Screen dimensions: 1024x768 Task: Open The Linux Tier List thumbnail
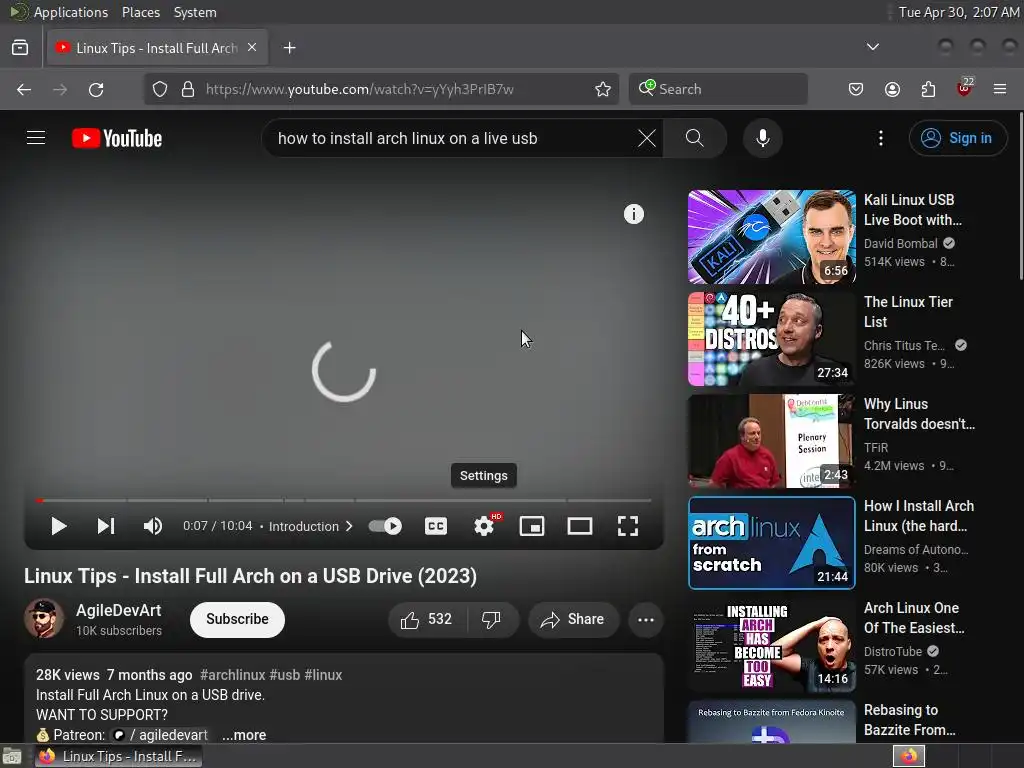pos(771,339)
